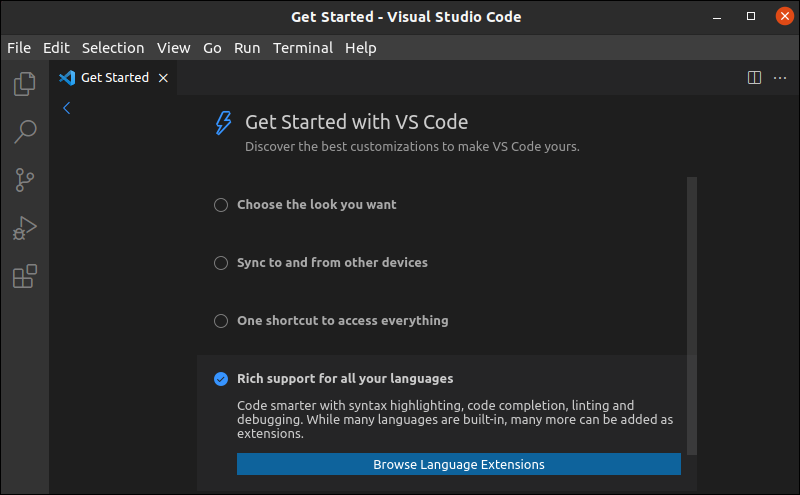Click Browse Language Extensions button

pyautogui.click(x=459, y=464)
